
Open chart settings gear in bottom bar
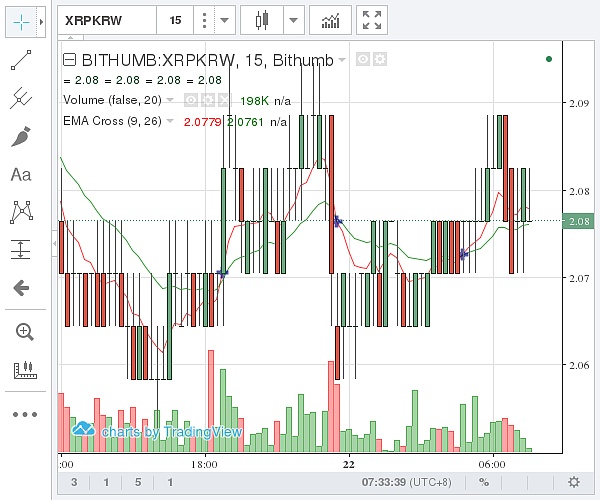(x=574, y=482)
